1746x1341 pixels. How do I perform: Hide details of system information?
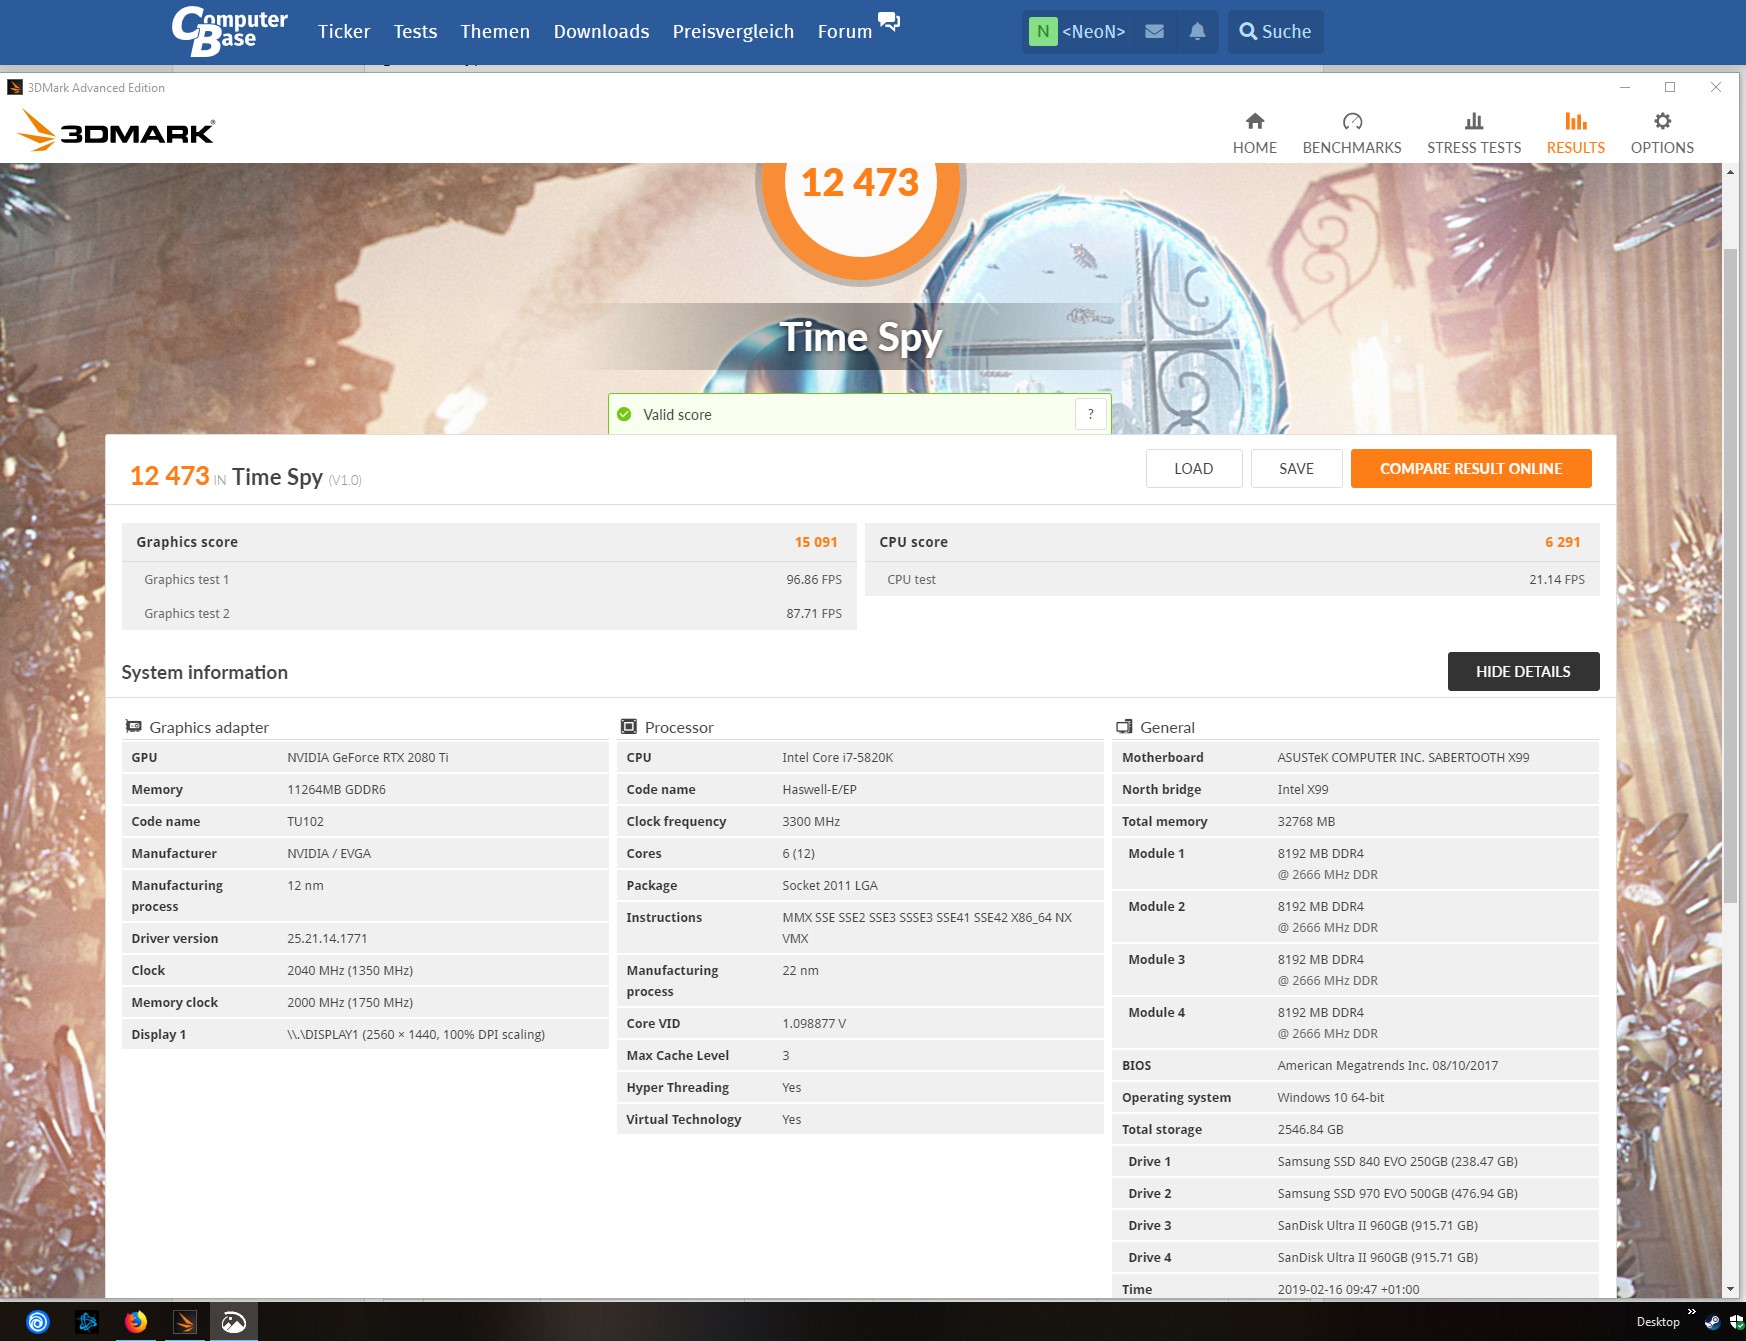(x=1523, y=671)
